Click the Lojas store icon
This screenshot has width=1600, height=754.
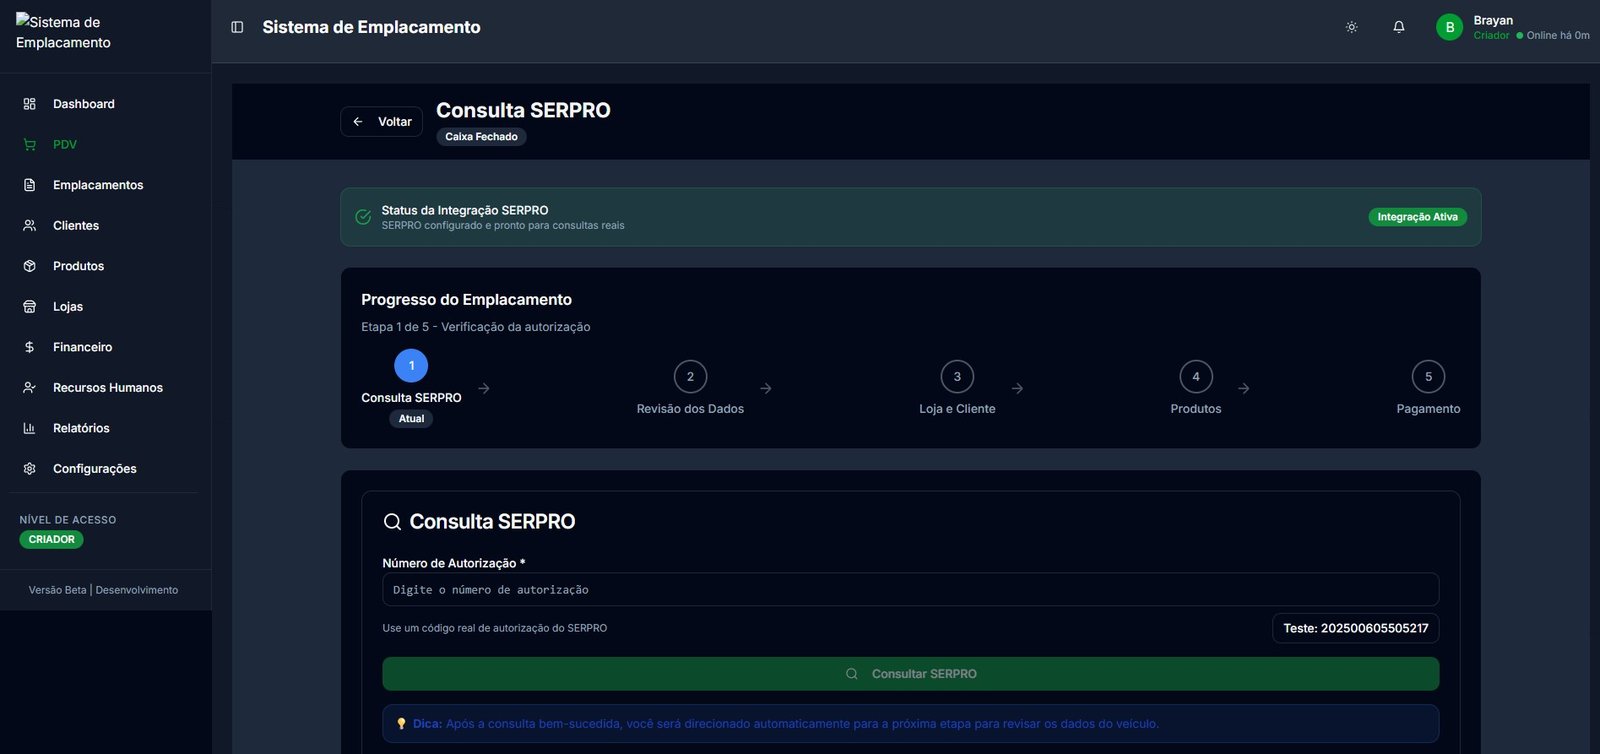coord(30,307)
